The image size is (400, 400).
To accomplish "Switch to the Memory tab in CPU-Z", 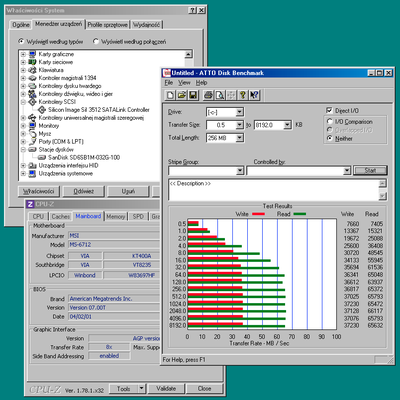I will [x=115, y=217].
